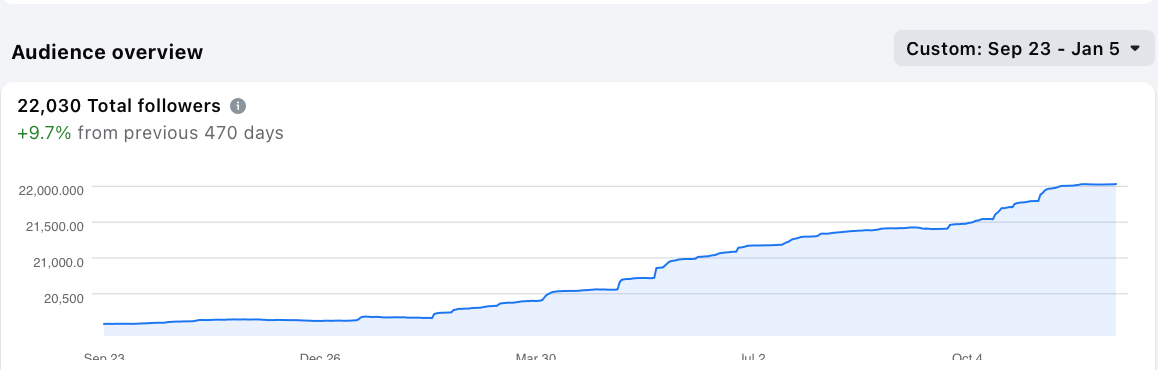
Task: Click the 22,030 Total followers heading
Action: click(x=119, y=106)
